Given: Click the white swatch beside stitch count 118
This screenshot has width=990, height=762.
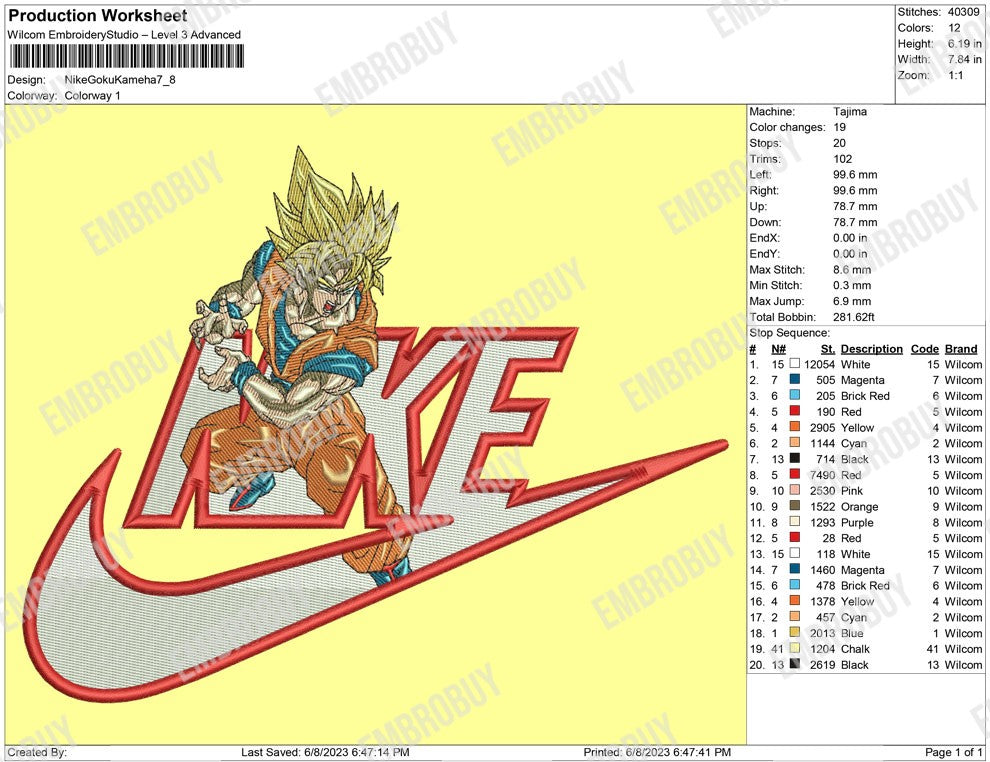Looking at the screenshot, I should (x=794, y=553).
